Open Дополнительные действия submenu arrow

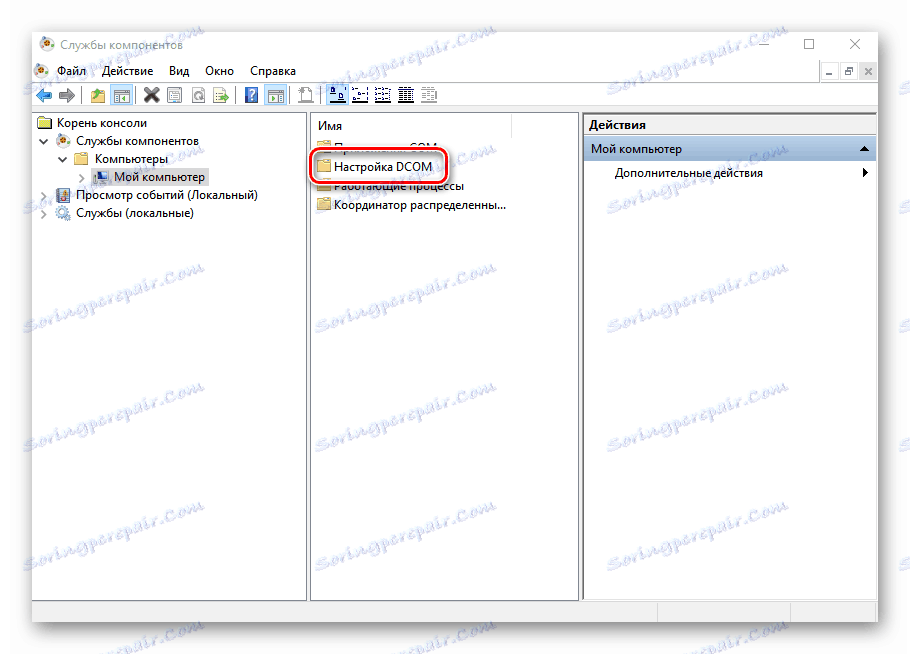865,172
